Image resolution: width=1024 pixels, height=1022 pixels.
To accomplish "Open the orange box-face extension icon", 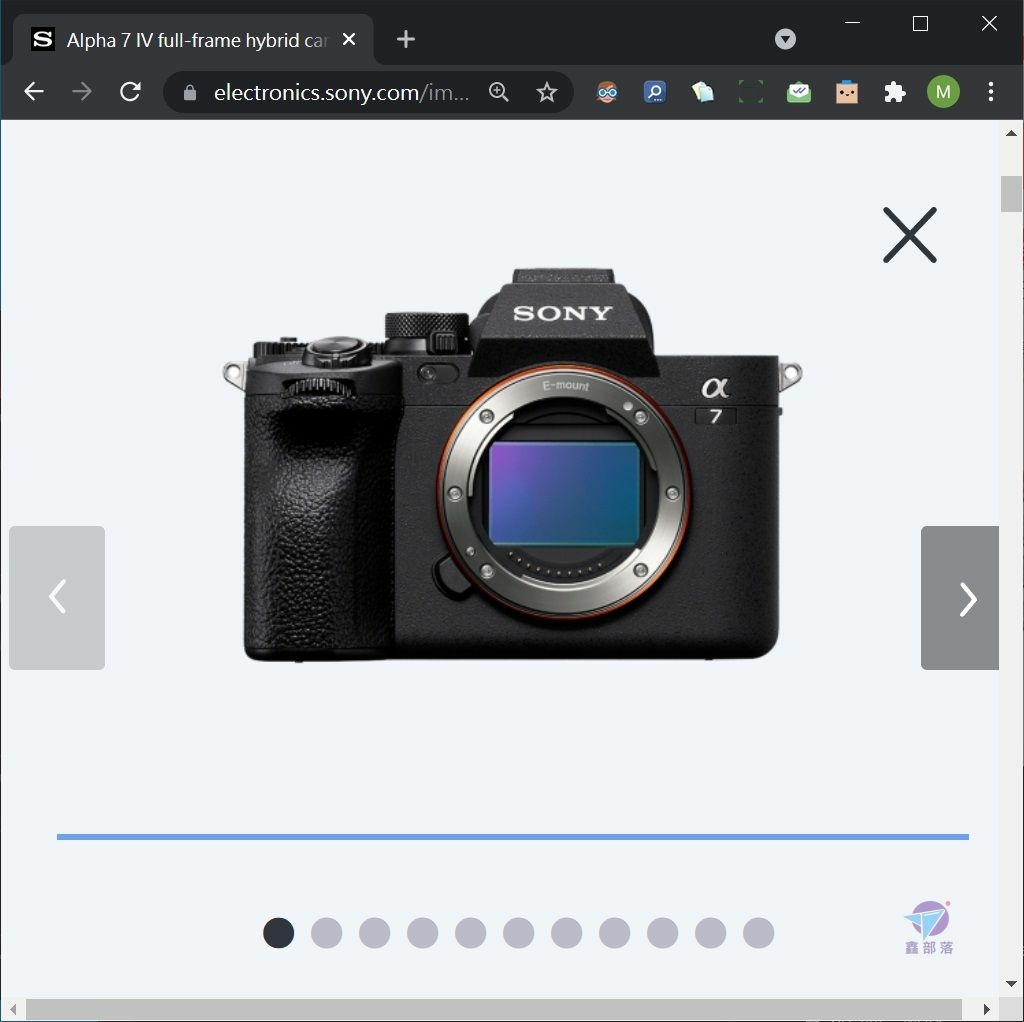I will click(846, 92).
